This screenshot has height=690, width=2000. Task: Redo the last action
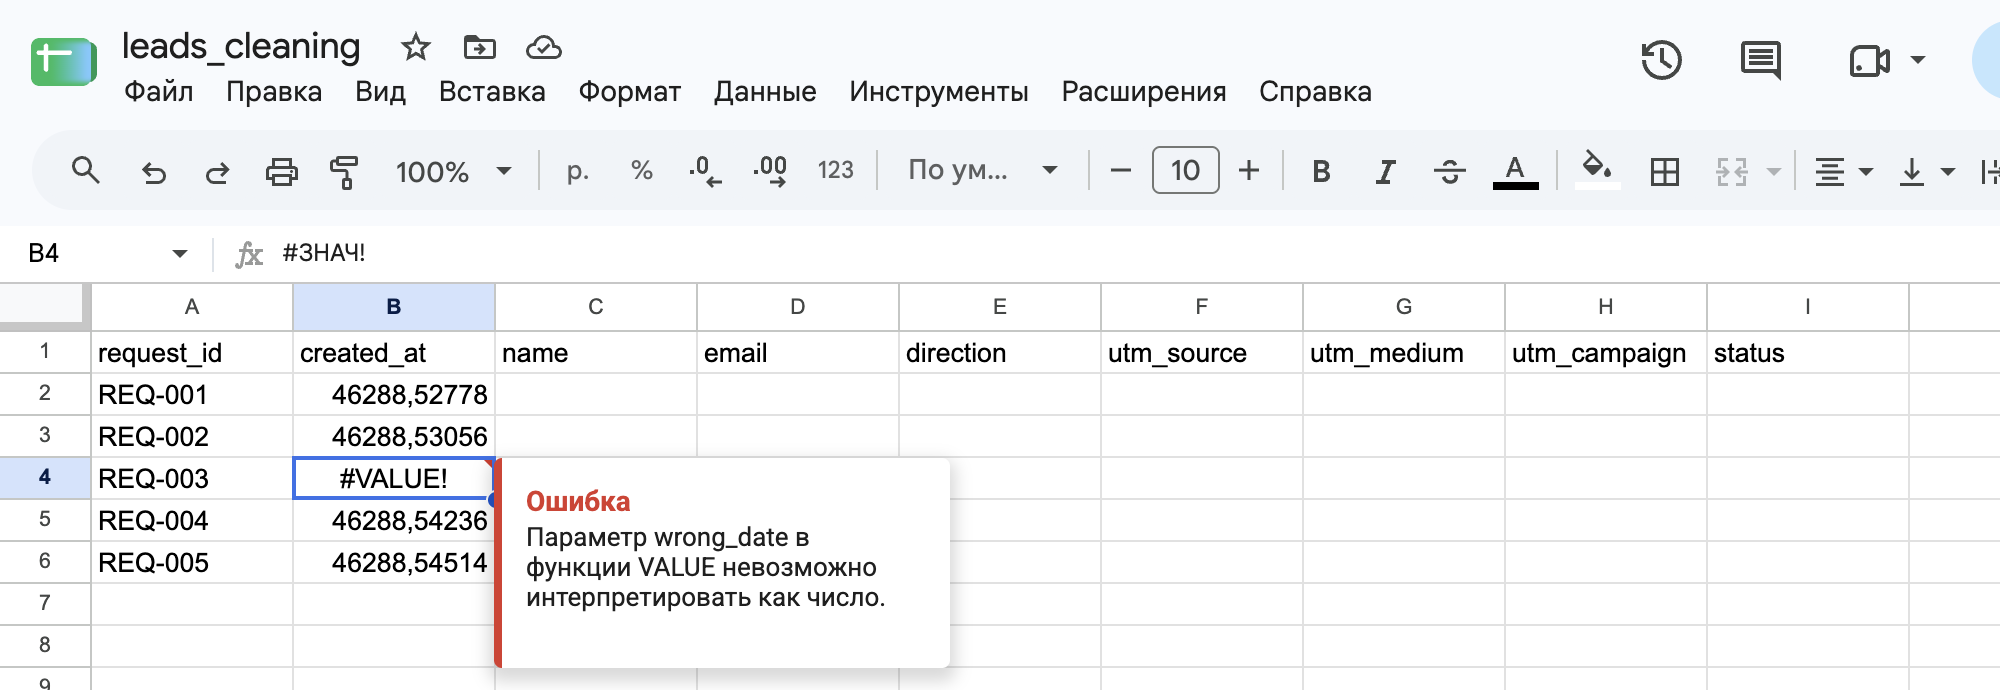(217, 172)
